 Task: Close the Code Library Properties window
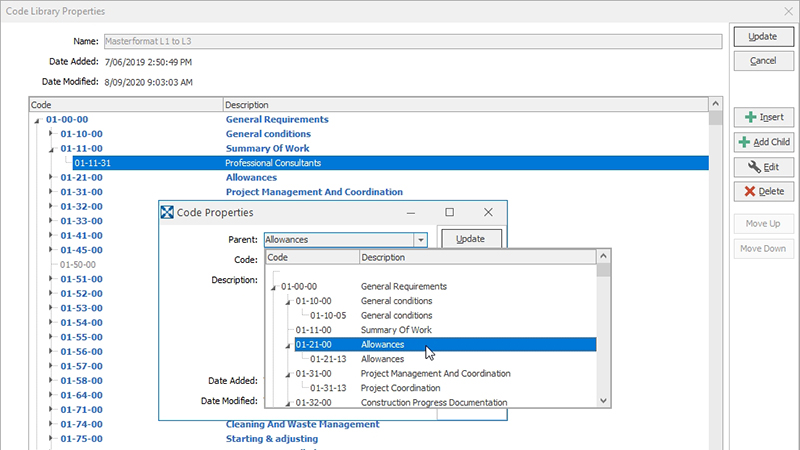[x=788, y=11]
